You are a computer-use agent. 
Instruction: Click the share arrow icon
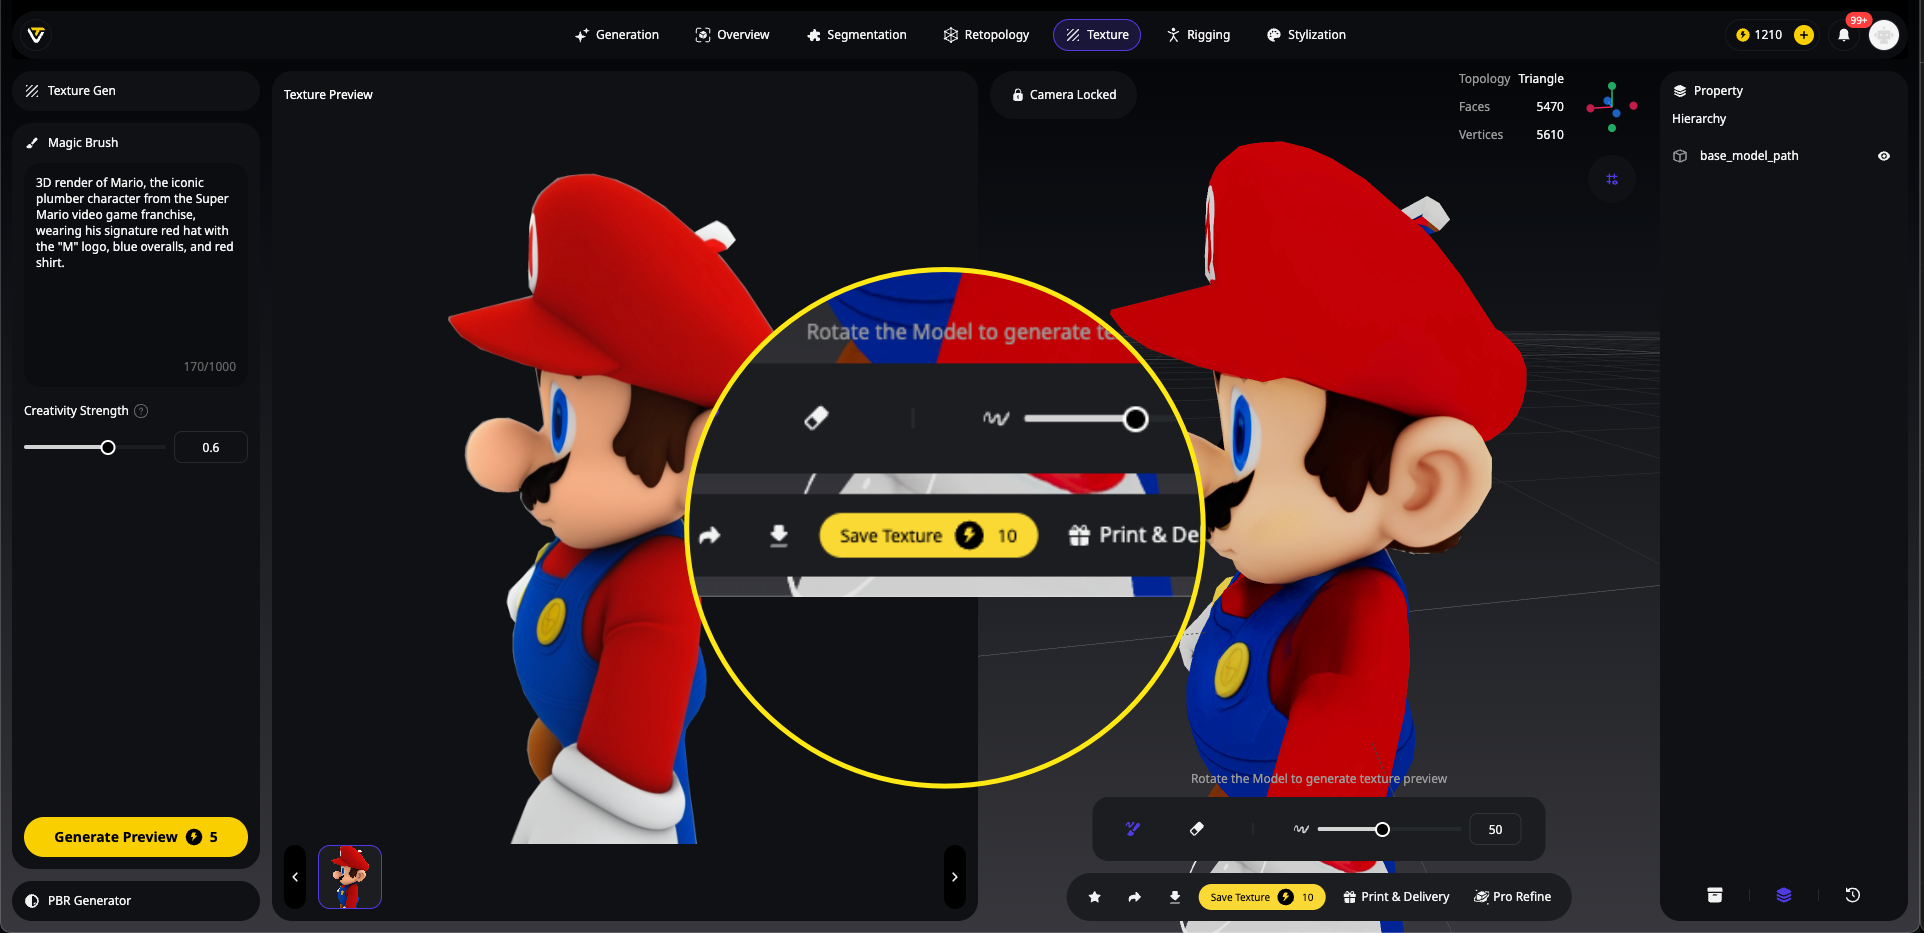click(1135, 897)
